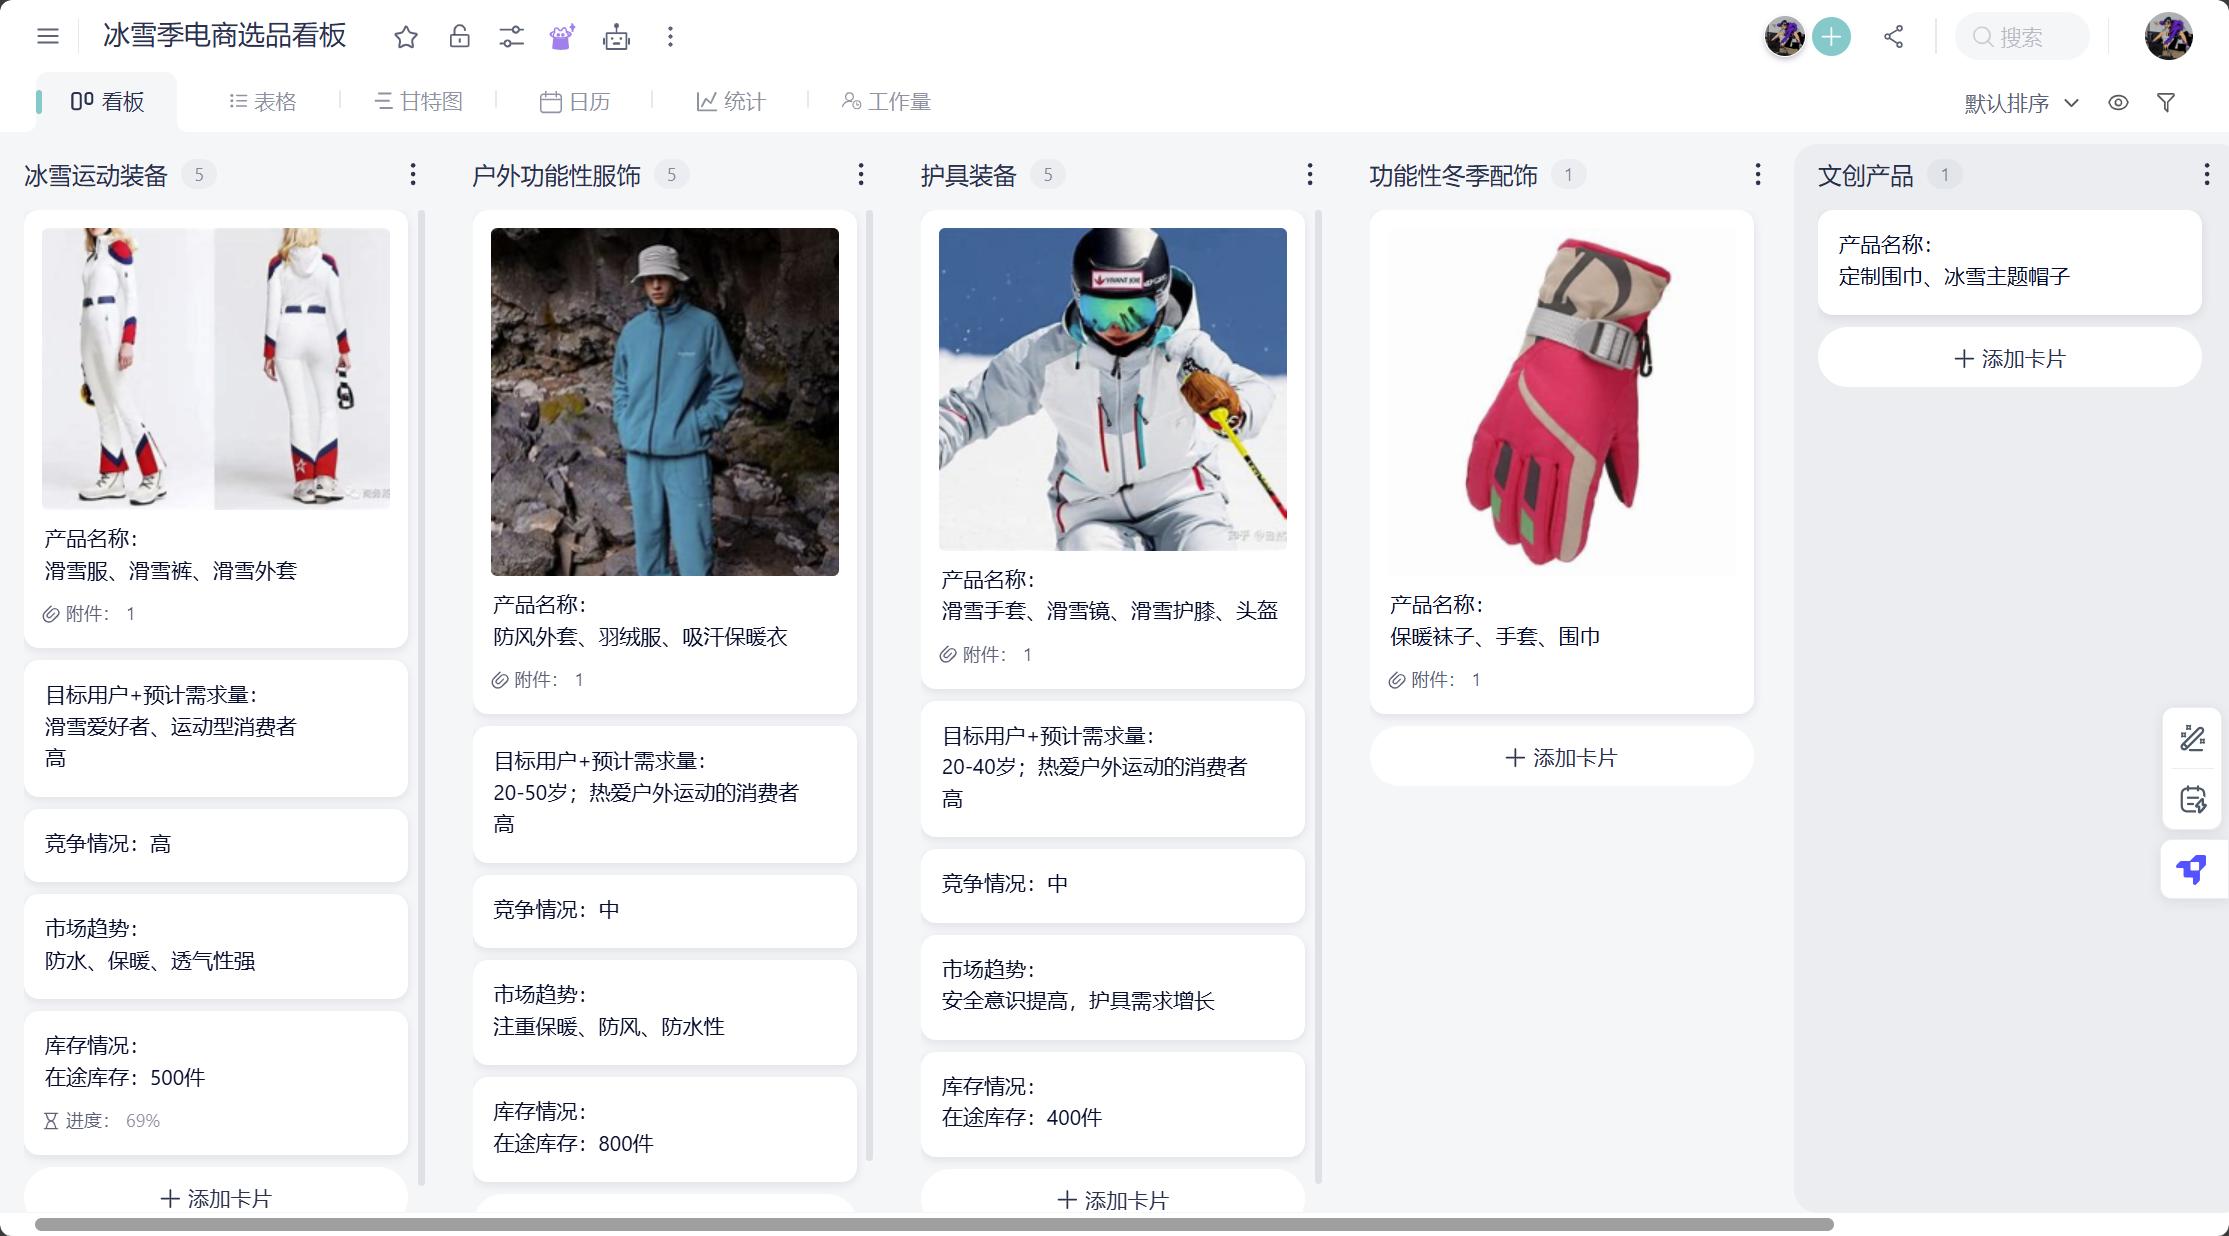The width and height of the screenshot is (2229, 1236).
Task: Switch to the 统计 view tab
Action: pyautogui.click(x=731, y=101)
